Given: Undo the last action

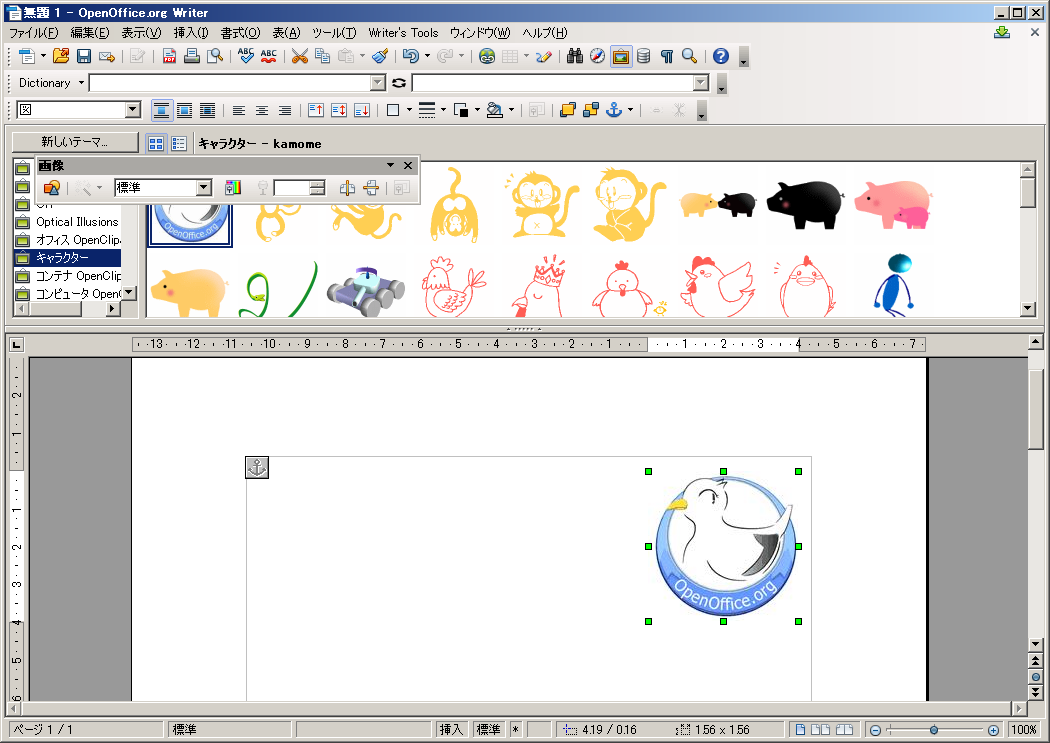Looking at the screenshot, I should point(411,56).
